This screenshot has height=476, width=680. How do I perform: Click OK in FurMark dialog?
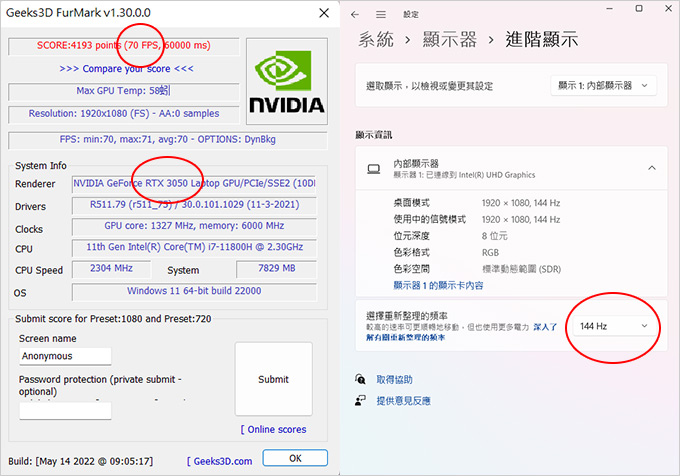click(295, 458)
